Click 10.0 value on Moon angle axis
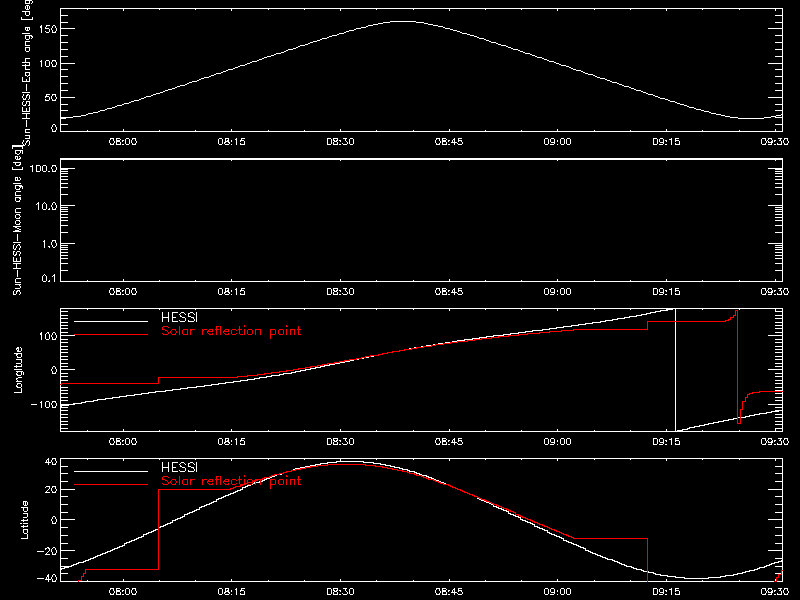 [46, 206]
